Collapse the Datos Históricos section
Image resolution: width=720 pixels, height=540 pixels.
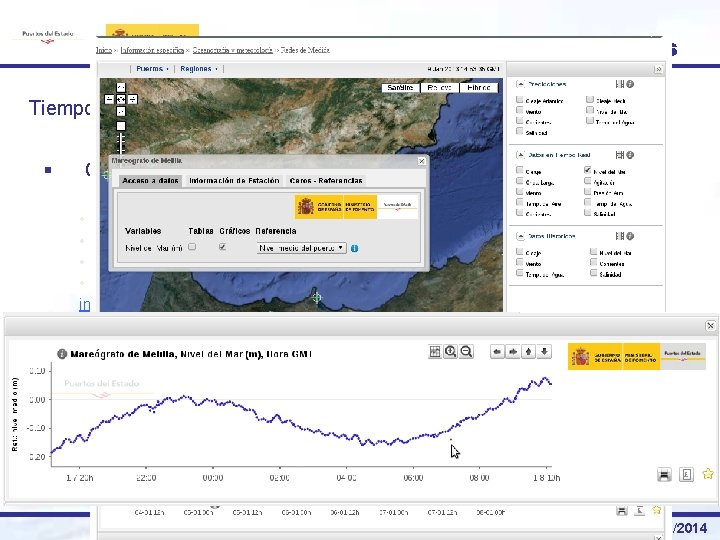click(x=520, y=236)
